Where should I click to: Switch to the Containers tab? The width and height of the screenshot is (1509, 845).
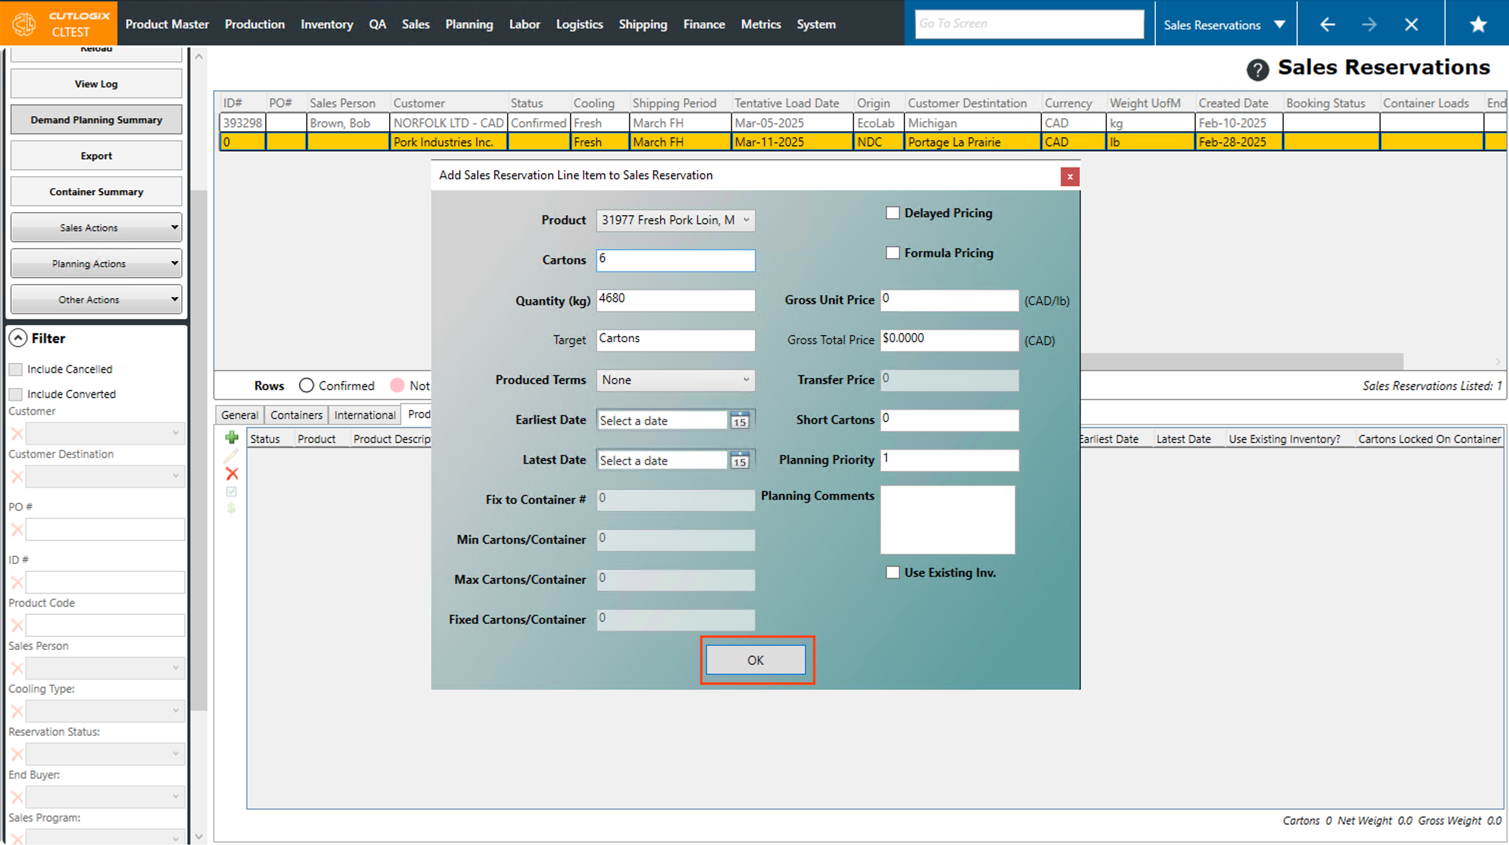(296, 415)
